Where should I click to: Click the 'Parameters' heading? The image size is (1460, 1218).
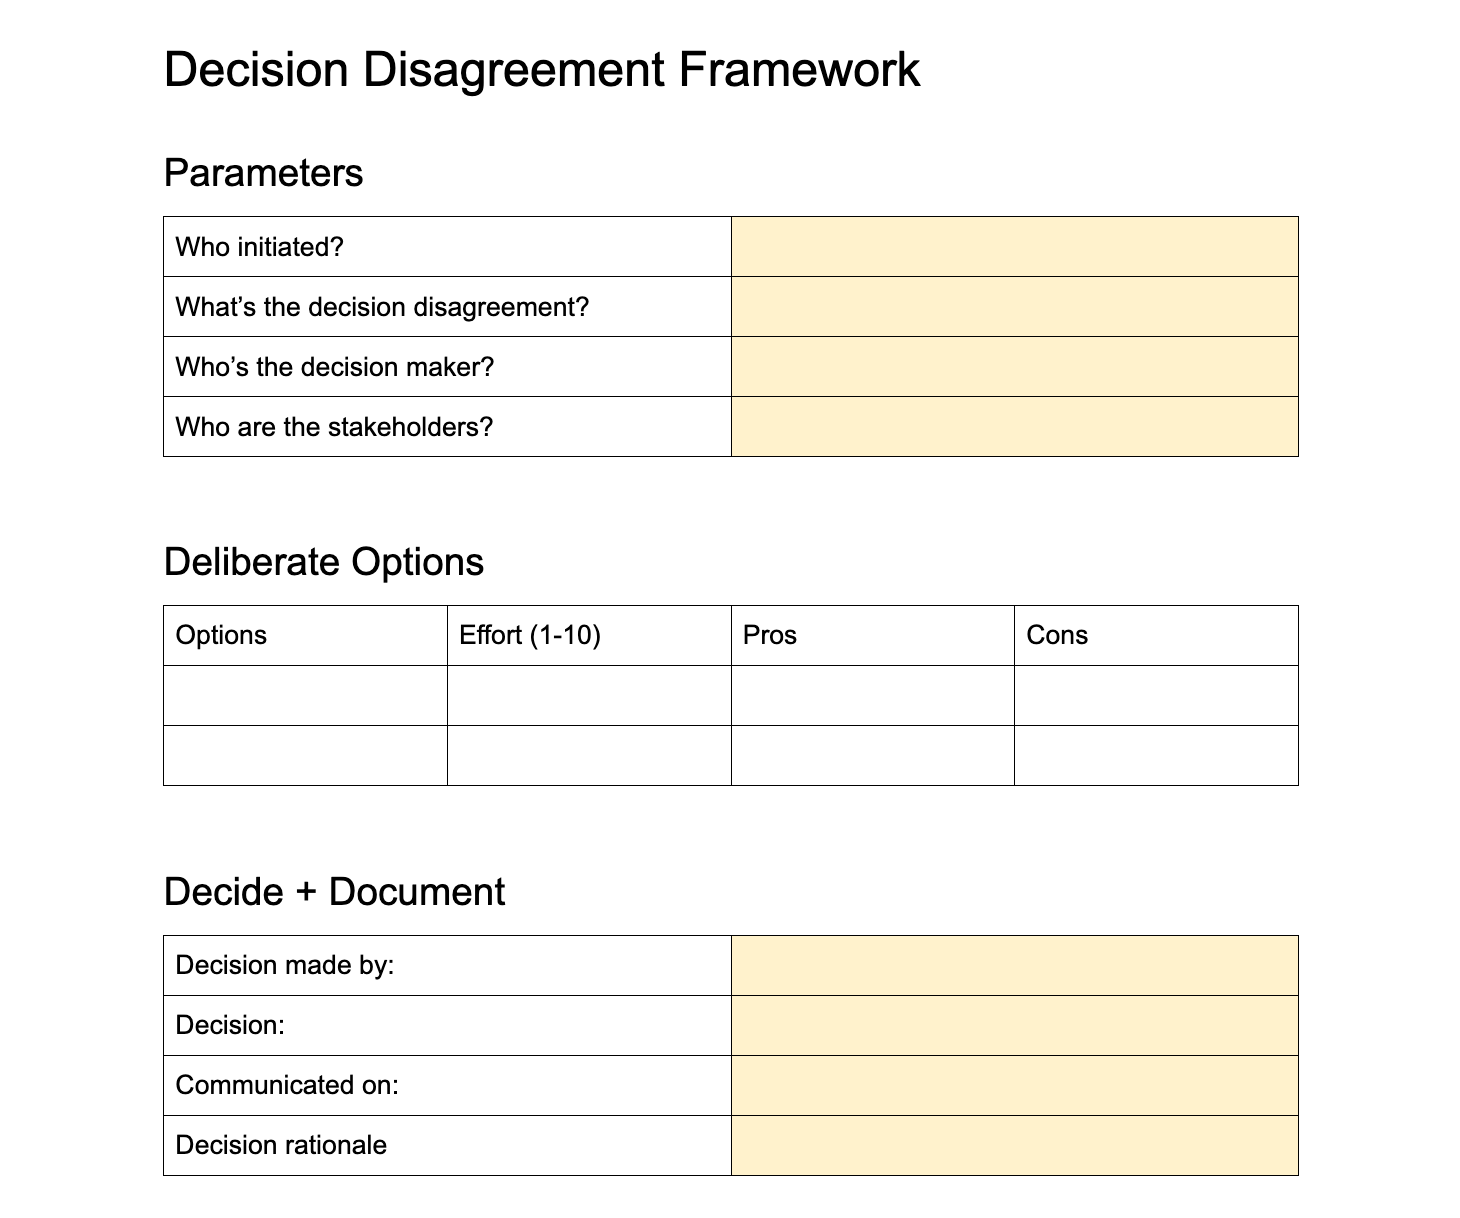[x=263, y=173]
